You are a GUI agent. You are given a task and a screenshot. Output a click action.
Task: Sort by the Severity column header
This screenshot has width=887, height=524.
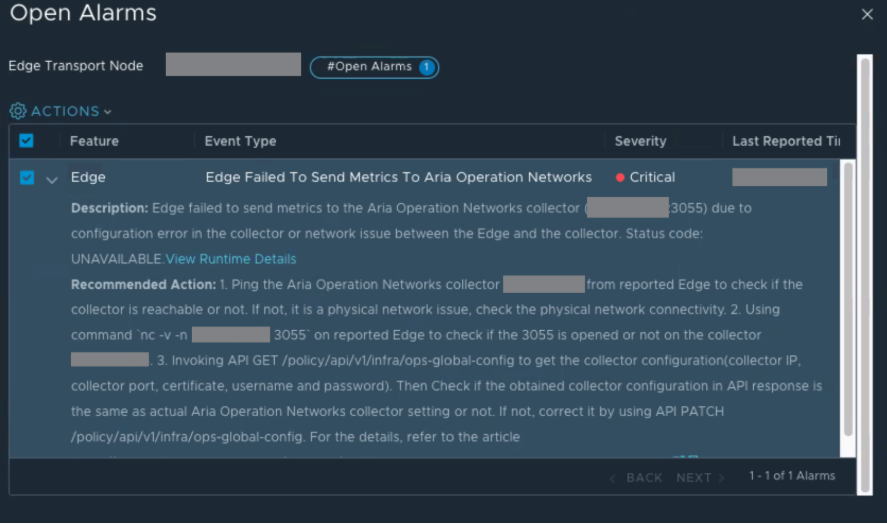[640, 141]
